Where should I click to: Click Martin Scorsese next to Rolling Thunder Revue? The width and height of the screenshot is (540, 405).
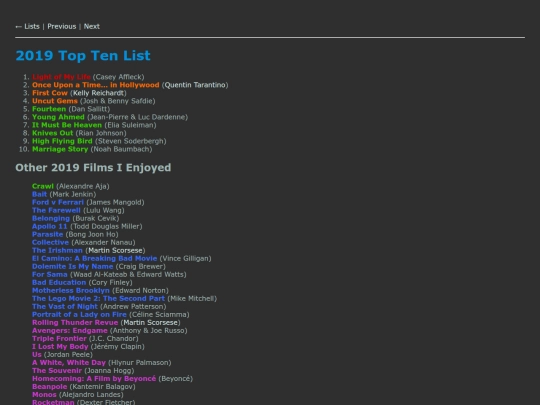(150, 323)
